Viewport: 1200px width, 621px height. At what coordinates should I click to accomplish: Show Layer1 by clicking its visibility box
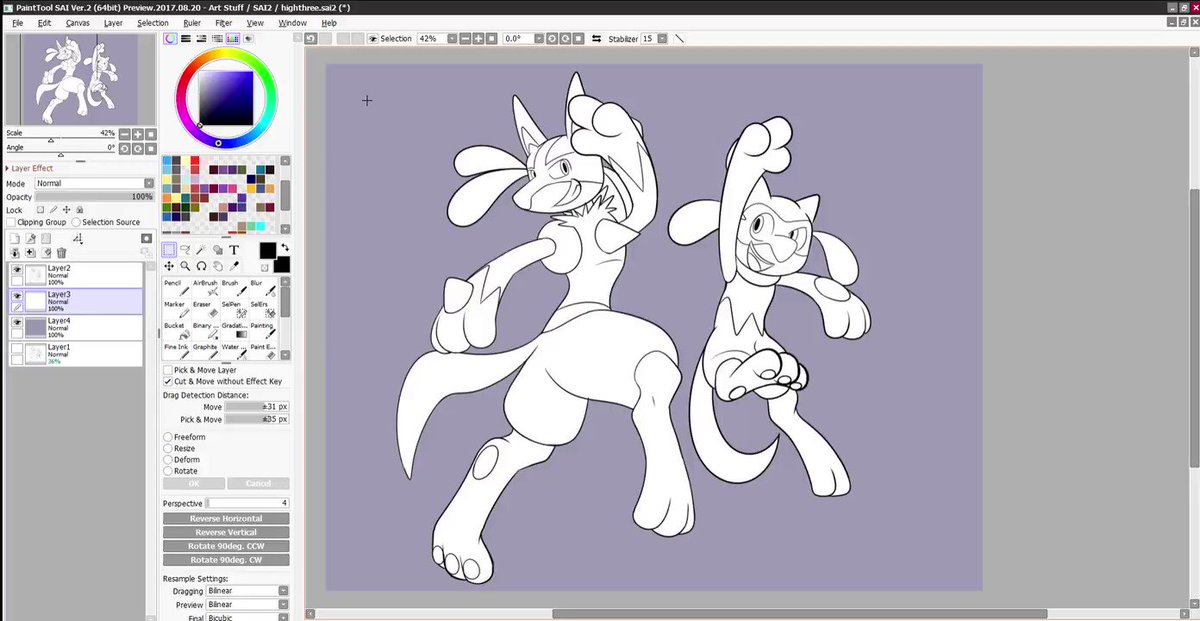point(17,348)
